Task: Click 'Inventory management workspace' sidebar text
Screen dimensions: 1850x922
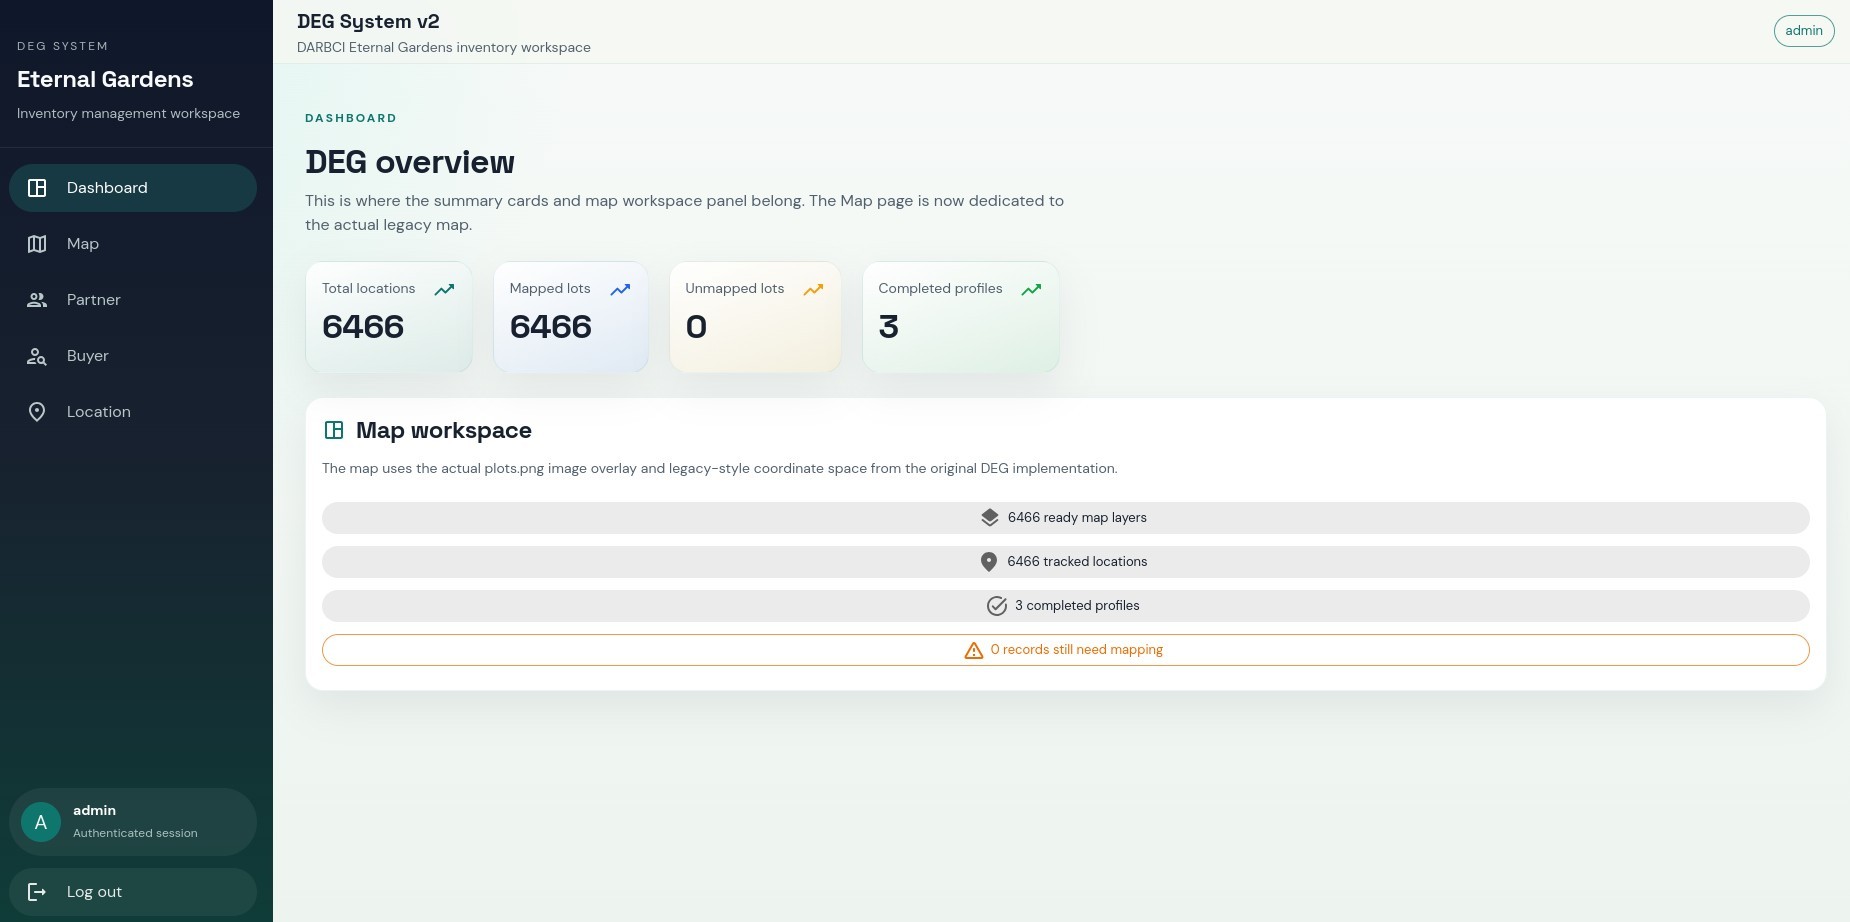Action: pyautogui.click(x=128, y=114)
